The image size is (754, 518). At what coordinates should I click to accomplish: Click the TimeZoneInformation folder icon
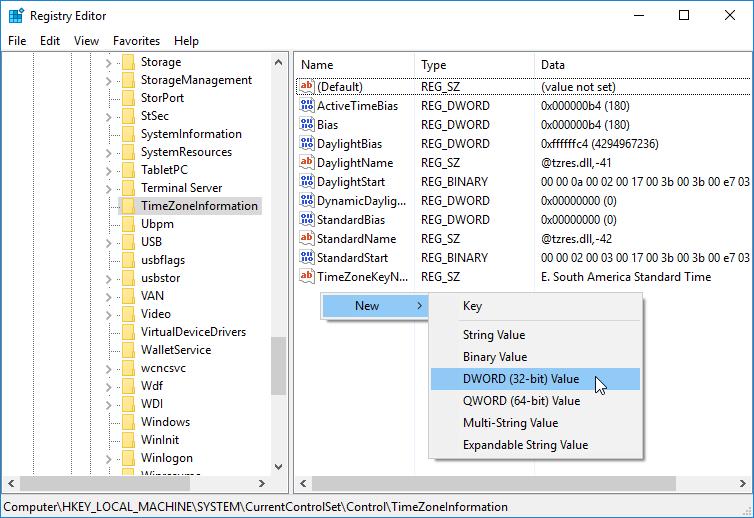(128, 206)
